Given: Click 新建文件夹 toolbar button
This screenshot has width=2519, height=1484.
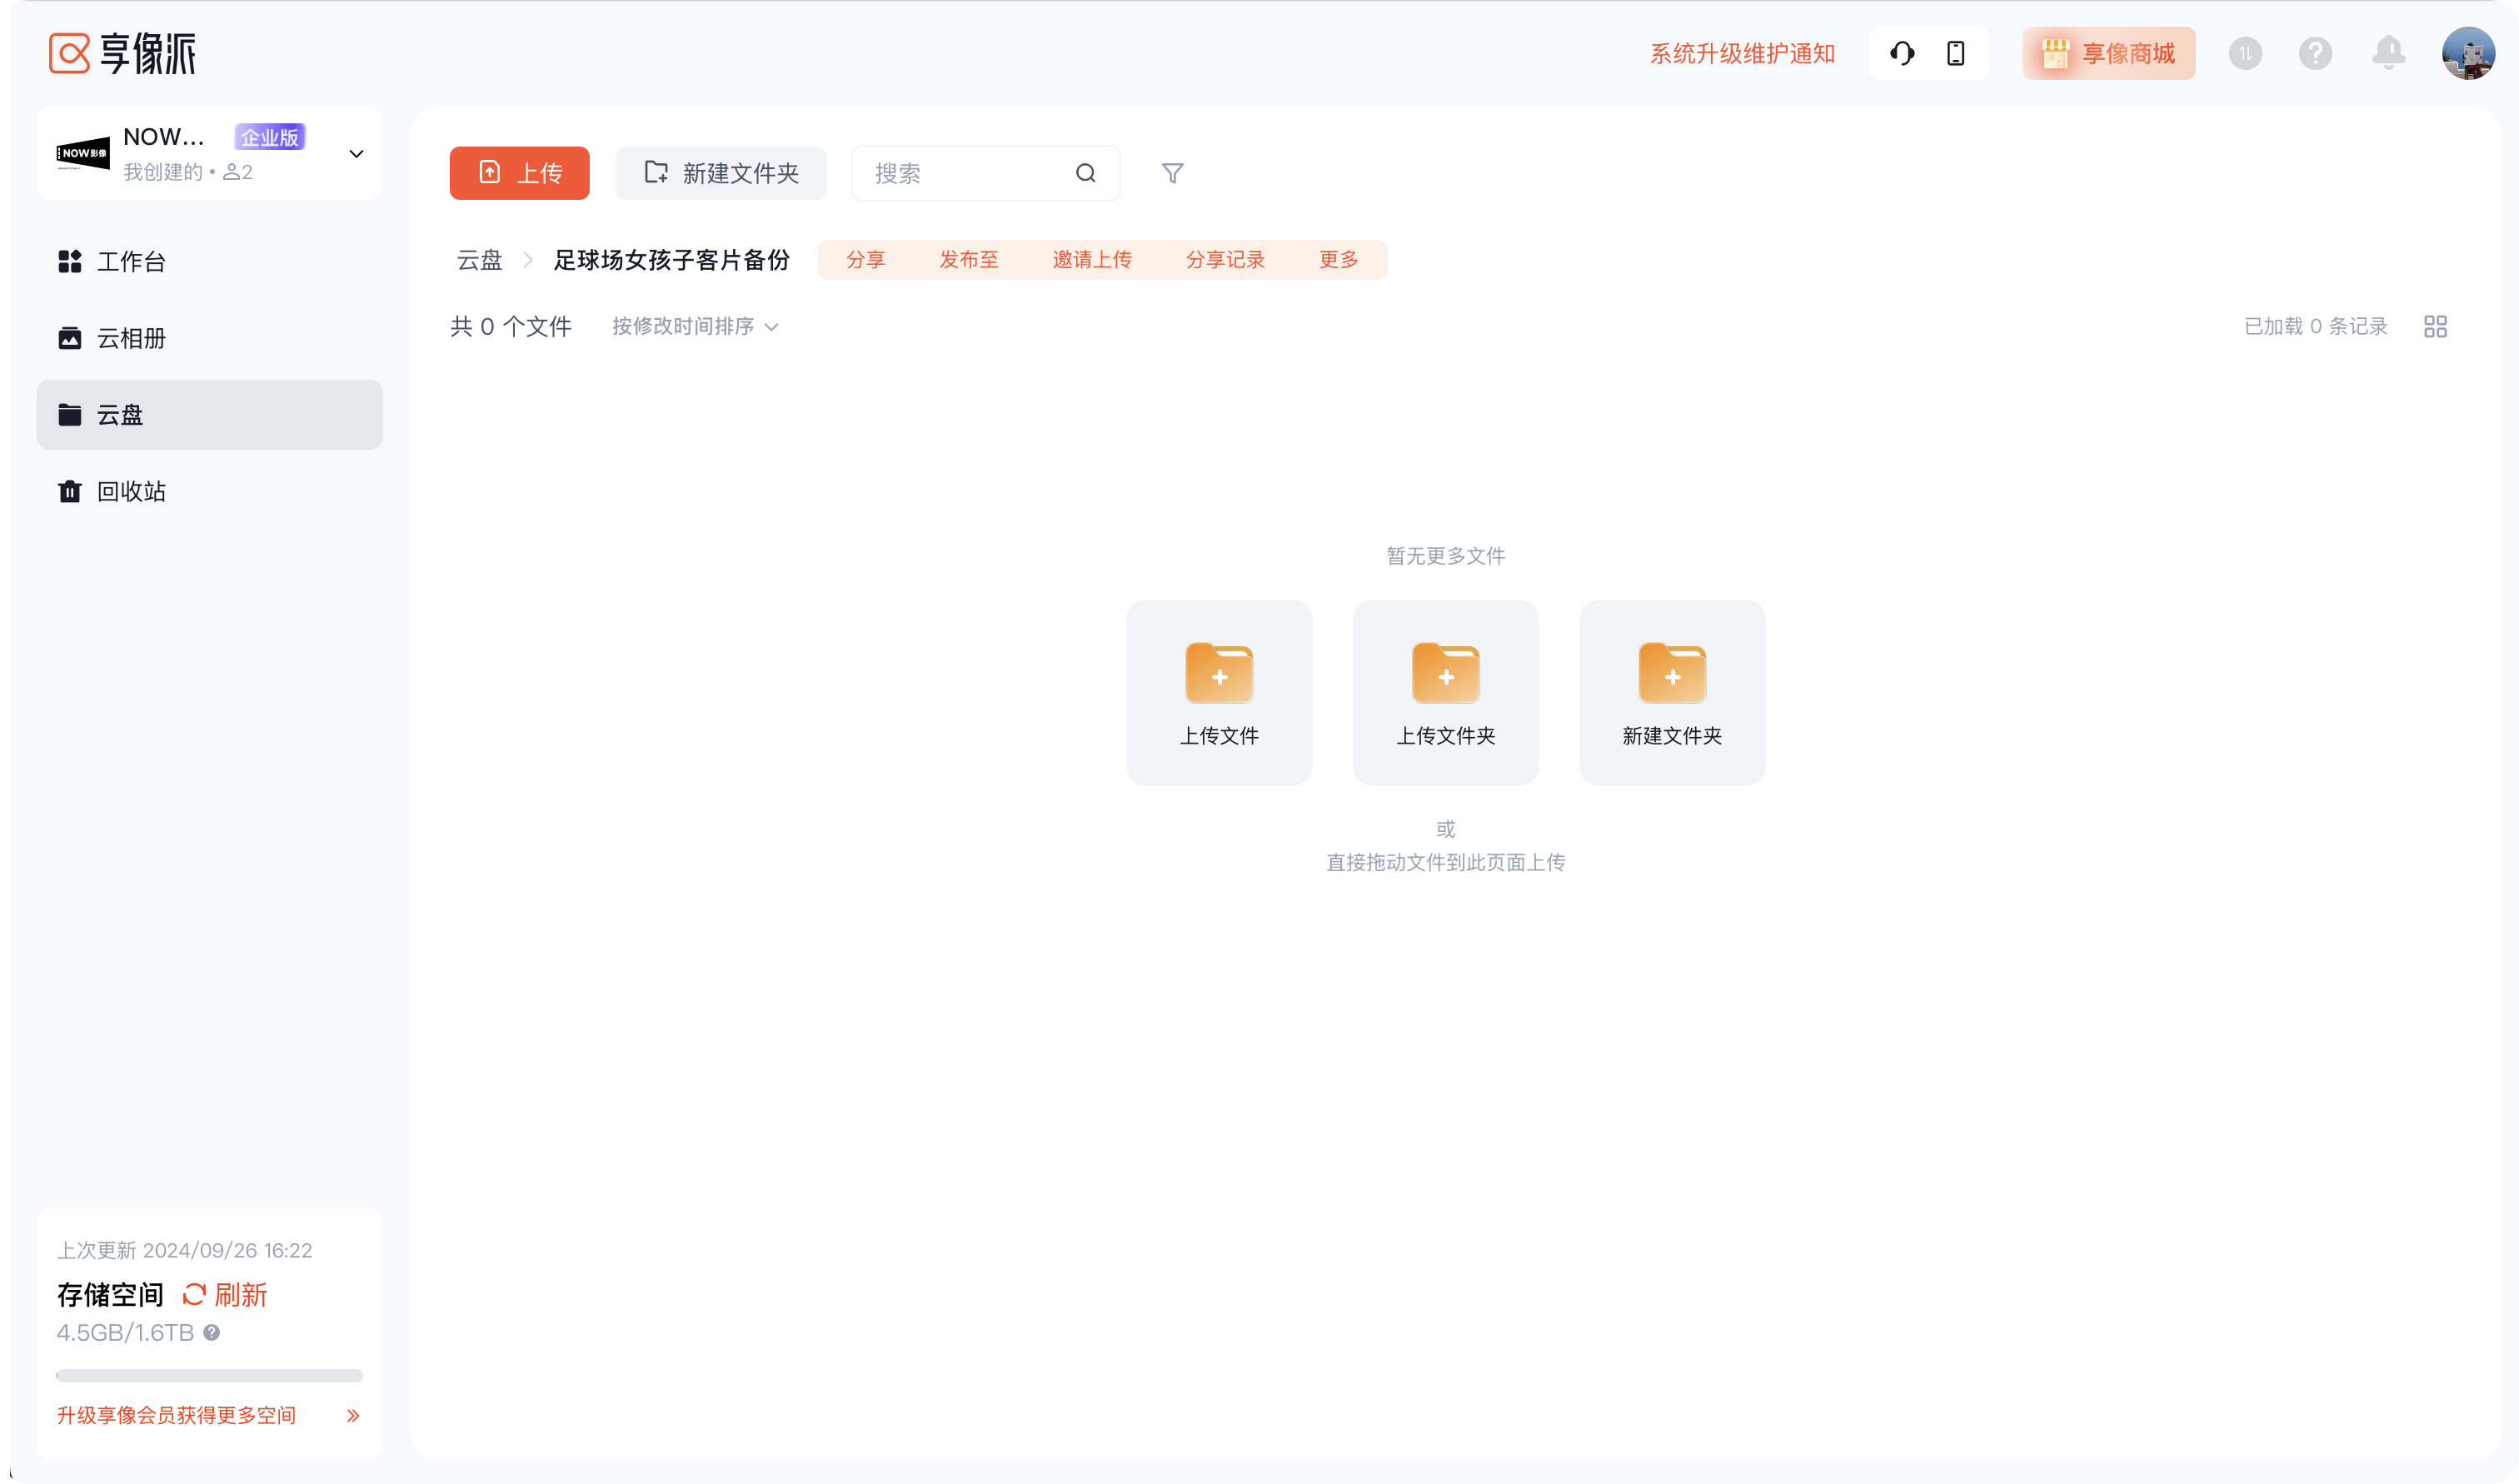Looking at the screenshot, I should pos(721,173).
